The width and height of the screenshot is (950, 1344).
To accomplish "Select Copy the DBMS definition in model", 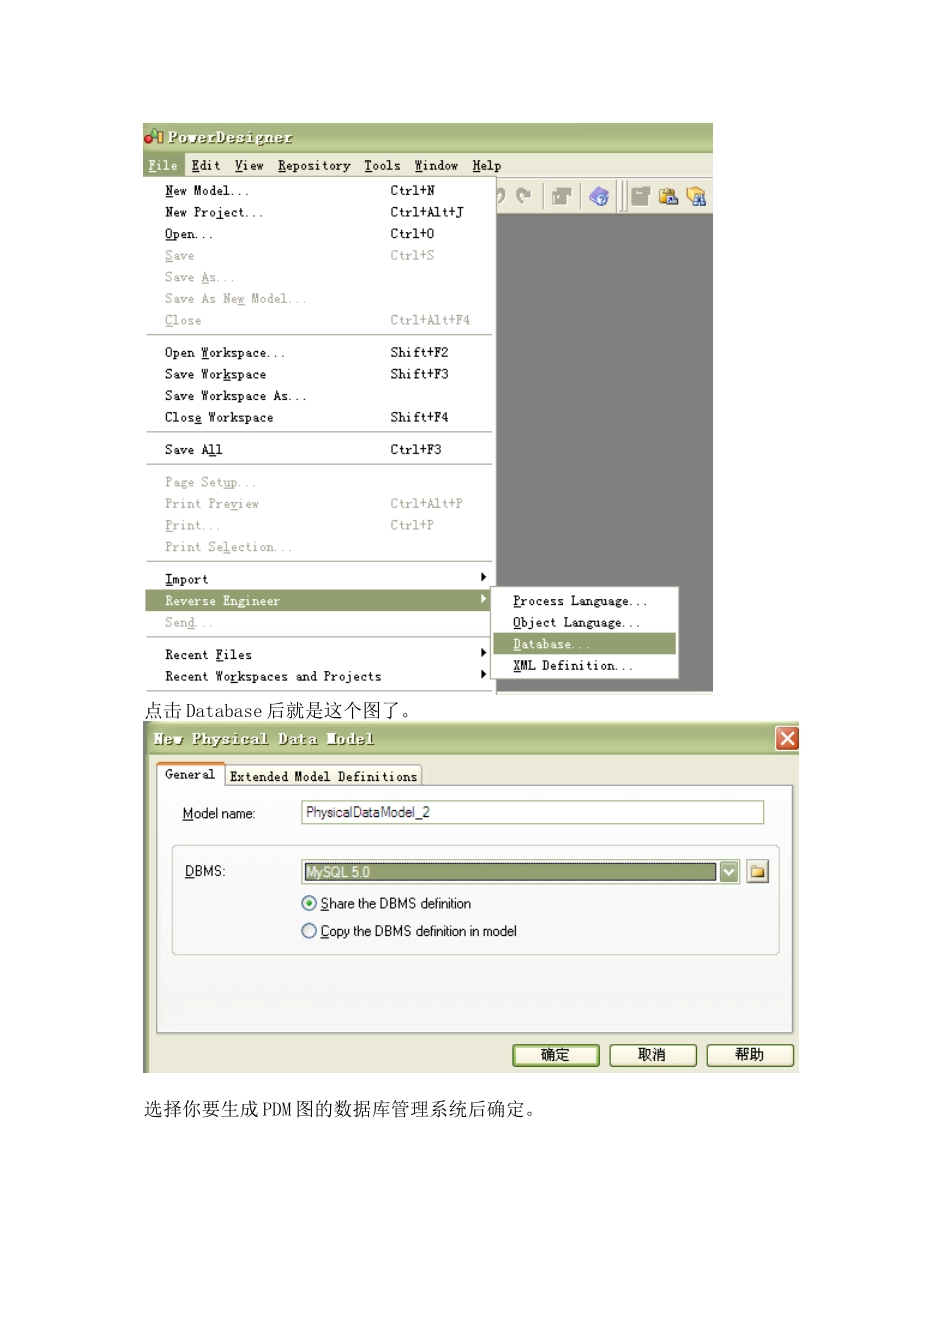I will point(309,931).
